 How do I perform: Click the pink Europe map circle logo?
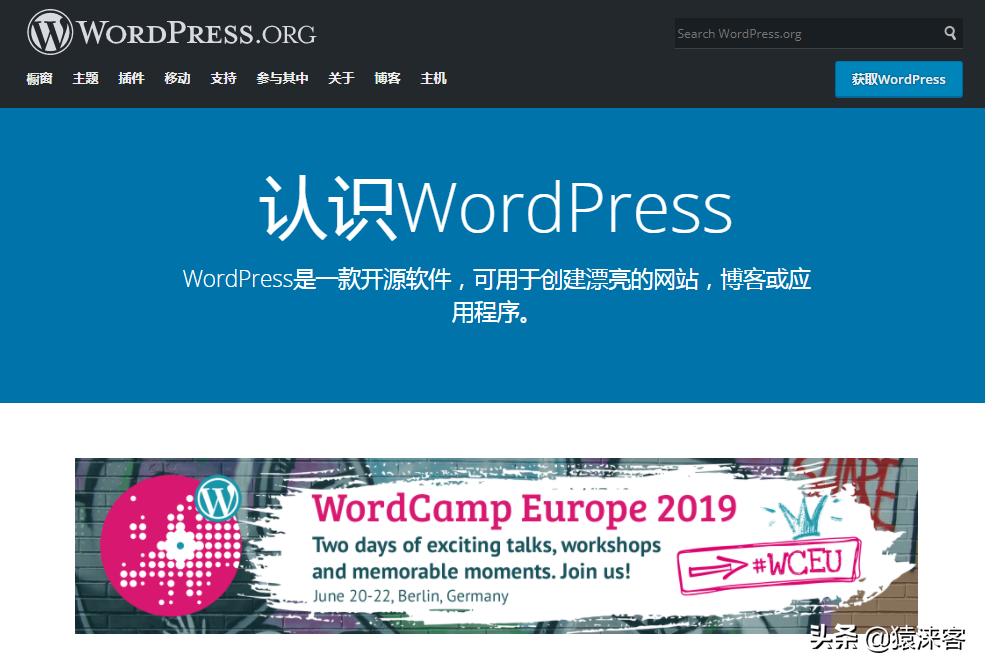pos(171,545)
